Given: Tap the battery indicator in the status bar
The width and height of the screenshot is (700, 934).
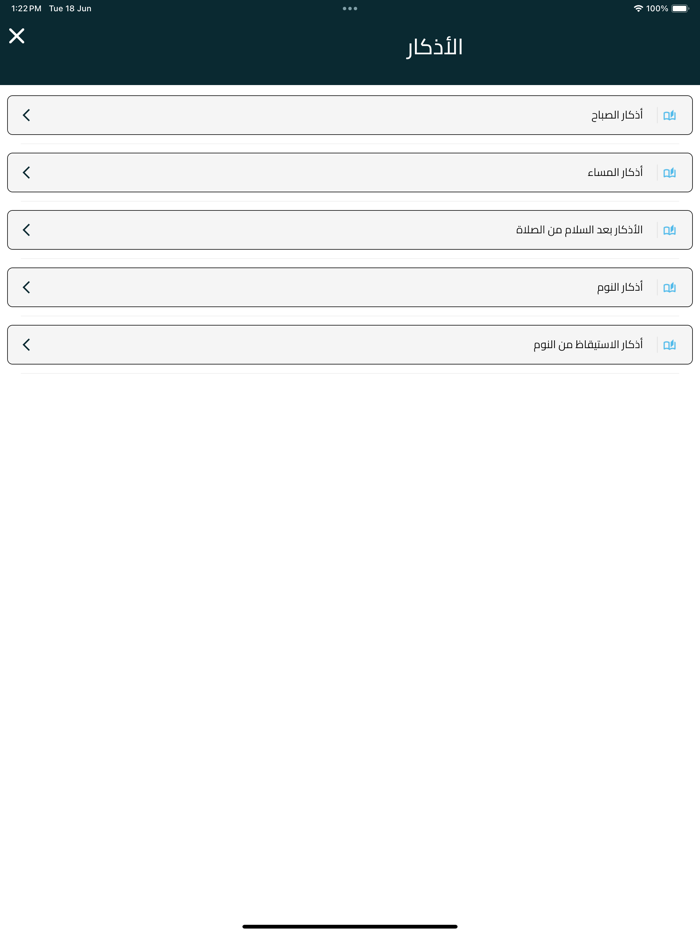Looking at the screenshot, I should pos(683,8).
